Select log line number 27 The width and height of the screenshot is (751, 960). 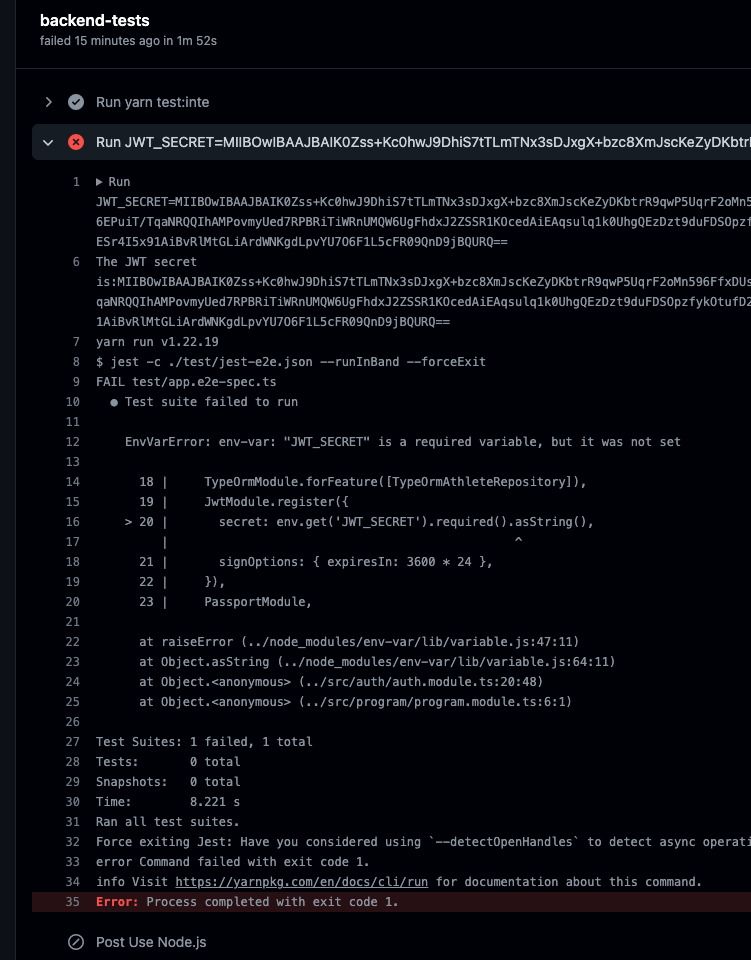pyautogui.click(x=72, y=742)
